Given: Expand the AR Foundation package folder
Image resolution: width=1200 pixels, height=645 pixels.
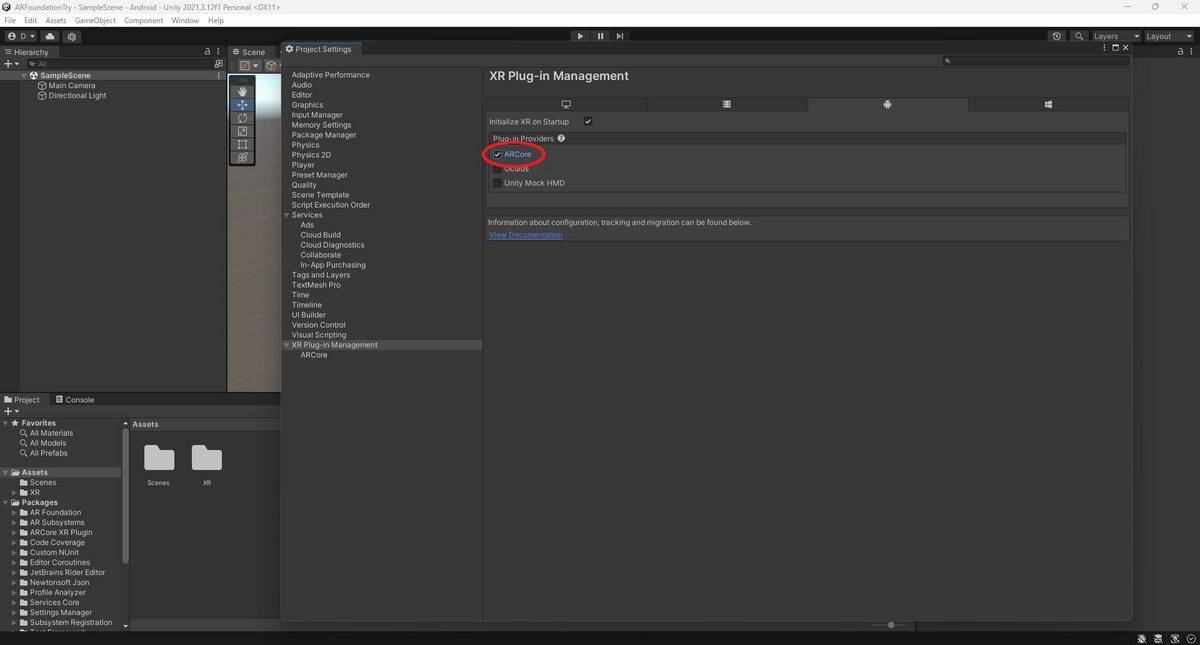Looking at the screenshot, I should click(14, 512).
